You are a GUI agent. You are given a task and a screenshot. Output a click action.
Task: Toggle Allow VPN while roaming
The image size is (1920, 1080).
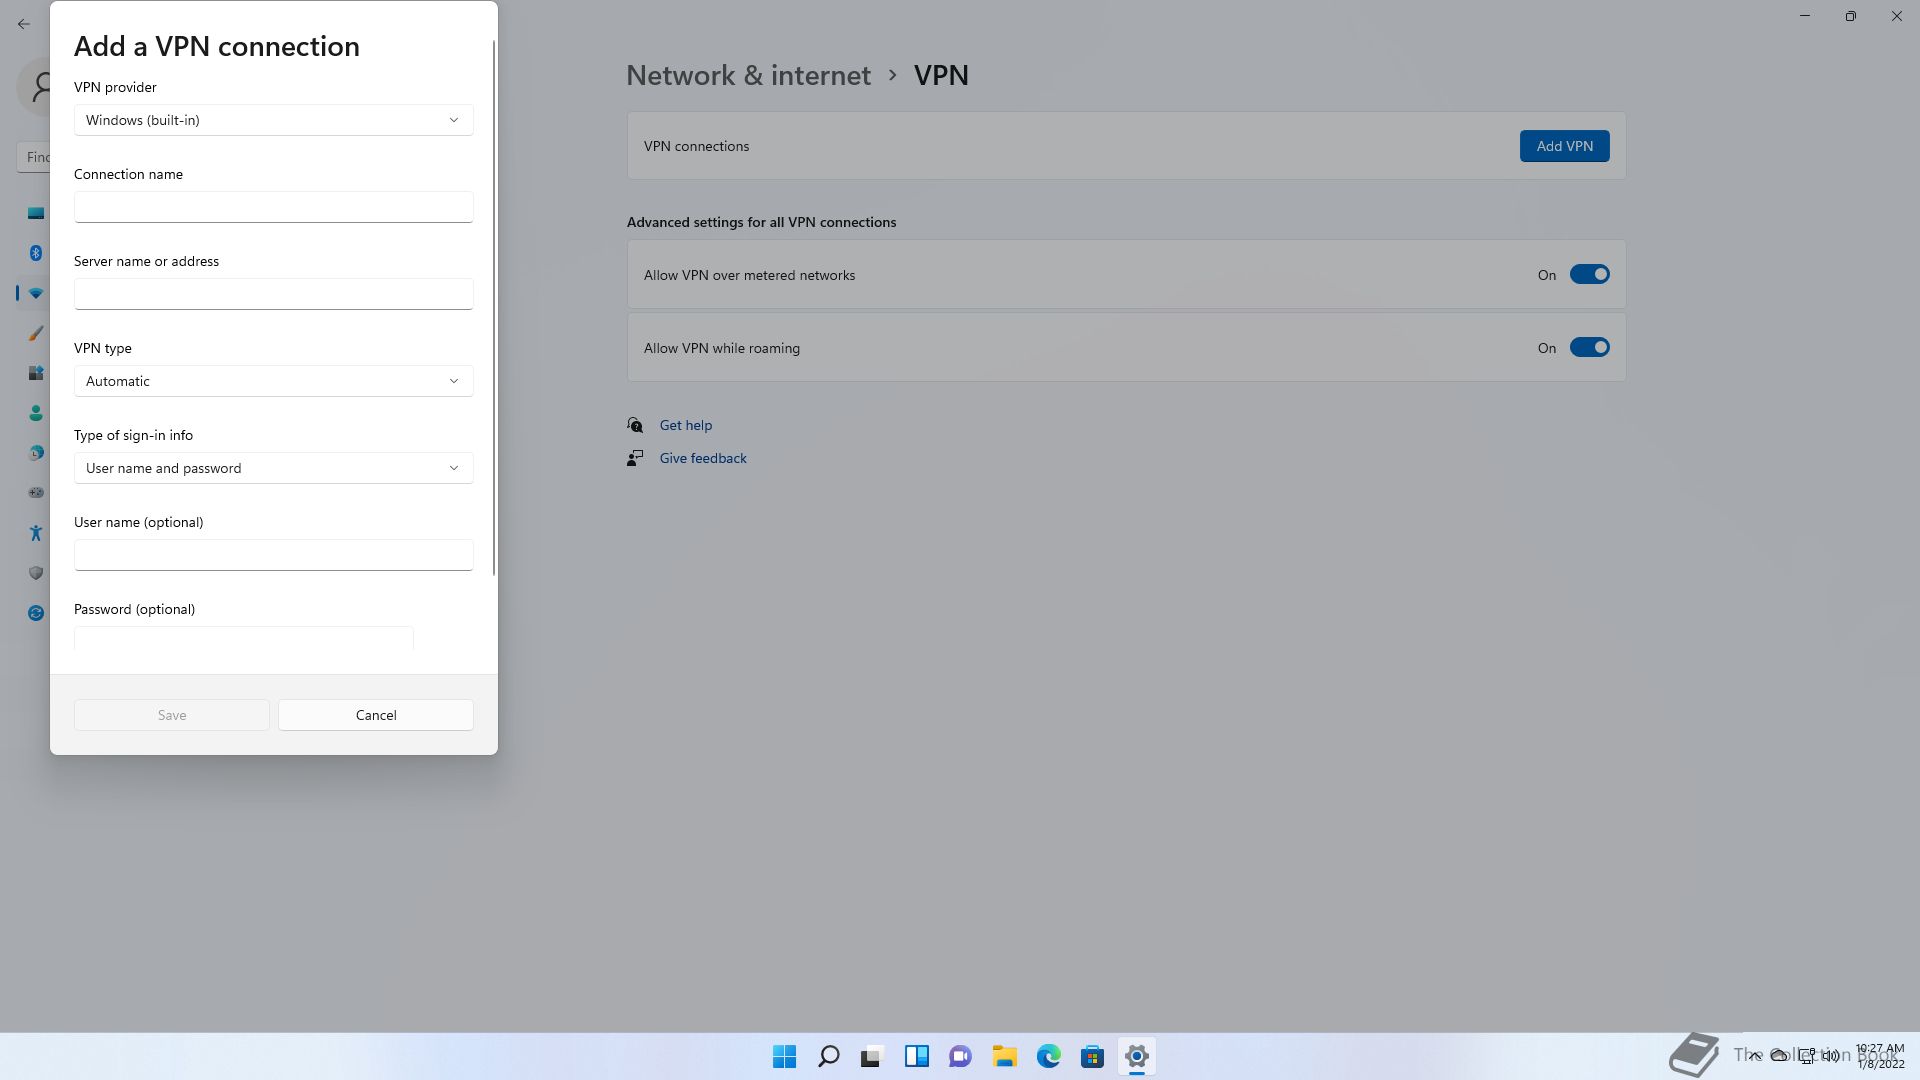(x=1588, y=348)
